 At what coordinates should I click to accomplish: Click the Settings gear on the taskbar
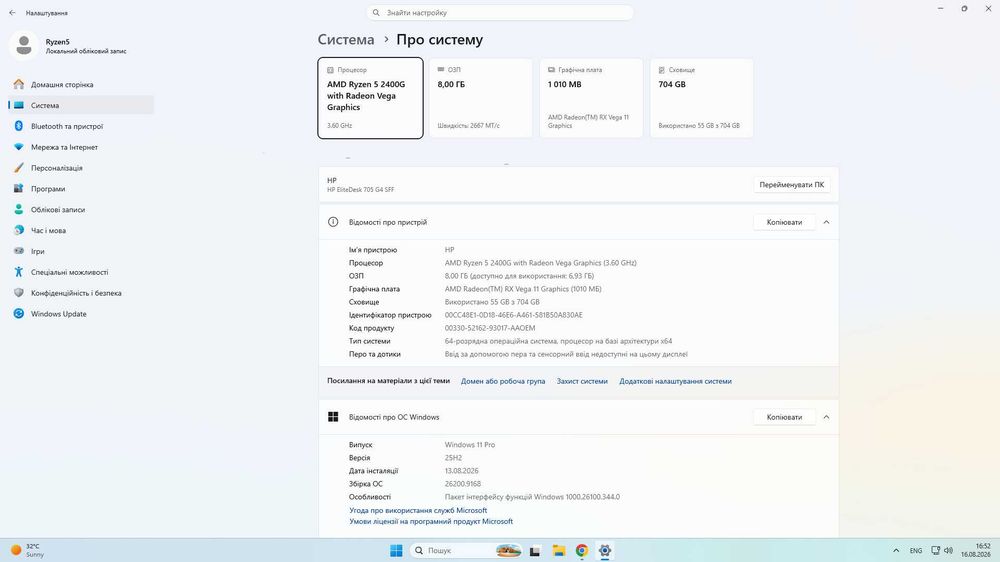tap(605, 551)
